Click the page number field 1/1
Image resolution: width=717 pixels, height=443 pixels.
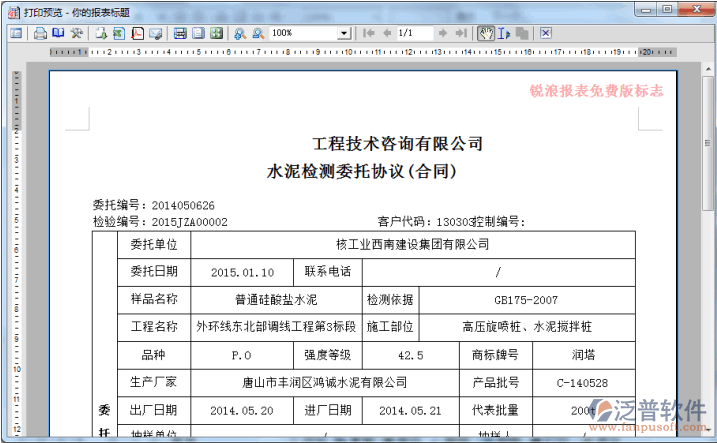tap(414, 33)
